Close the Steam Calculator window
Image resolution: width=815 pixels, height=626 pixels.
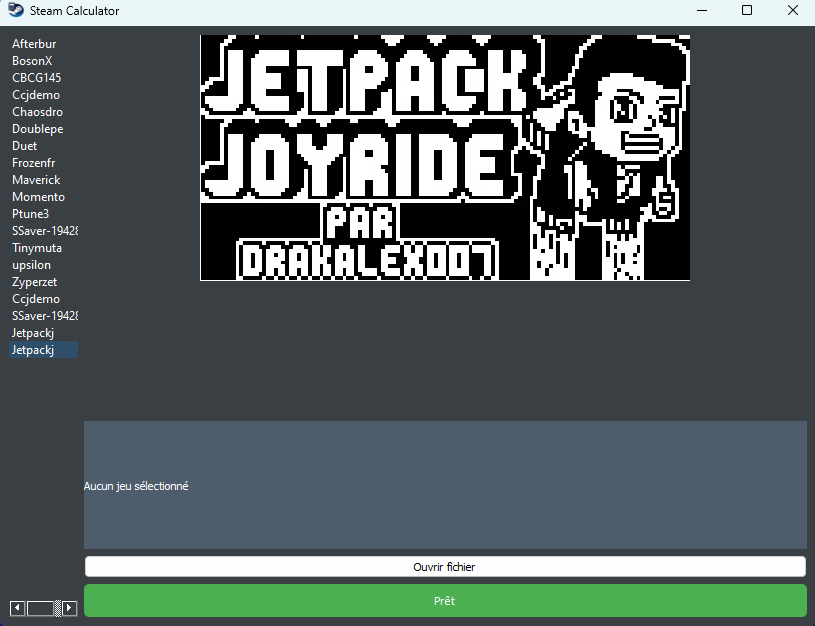pyautogui.click(x=793, y=10)
